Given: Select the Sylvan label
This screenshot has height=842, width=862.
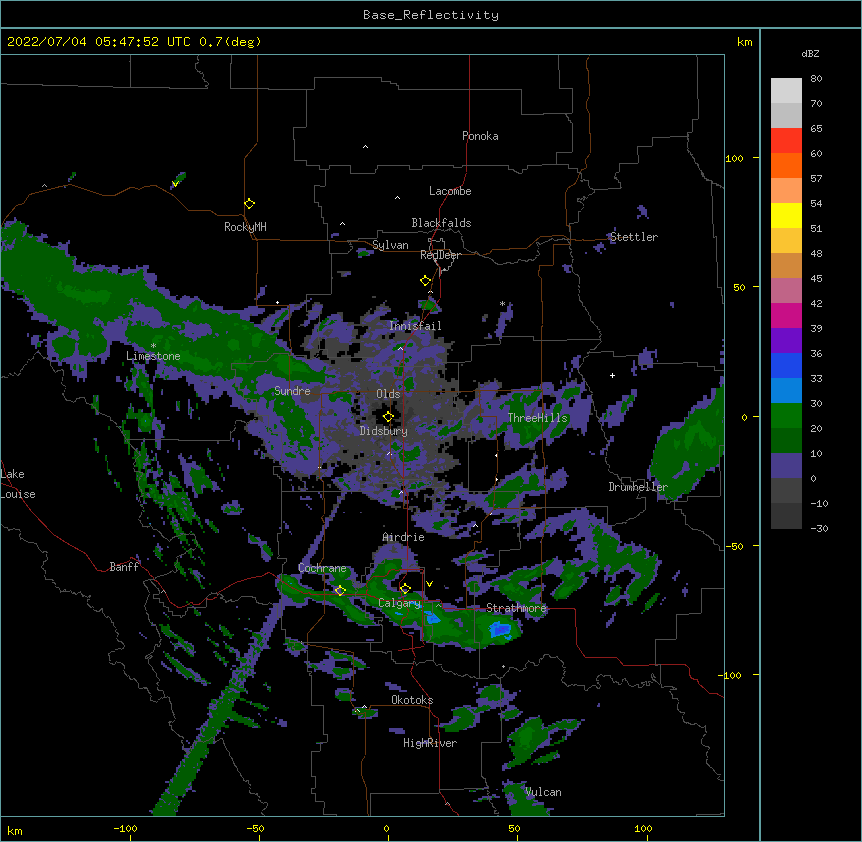Looking at the screenshot, I should coord(390,245).
